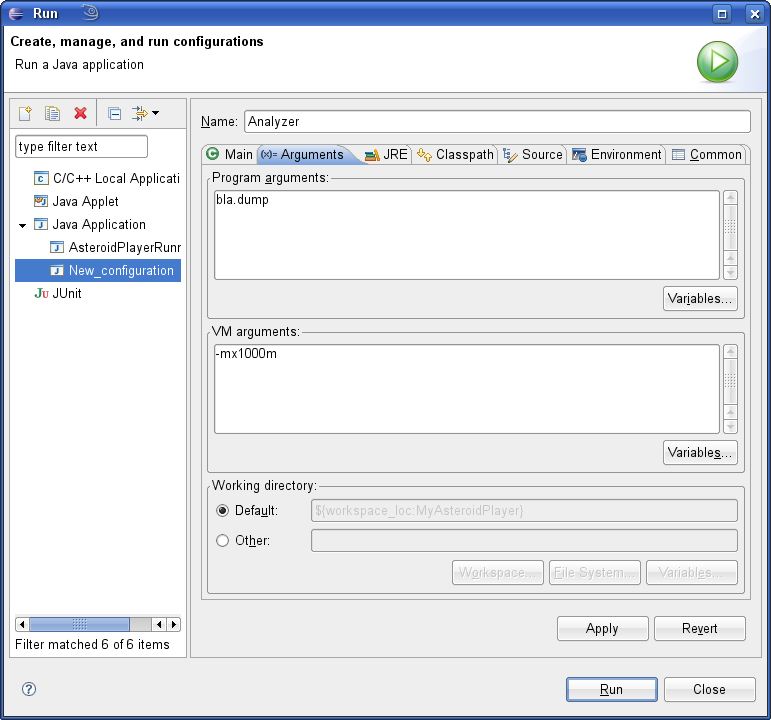Click the File System... button
The height and width of the screenshot is (720, 771).
point(594,572)
